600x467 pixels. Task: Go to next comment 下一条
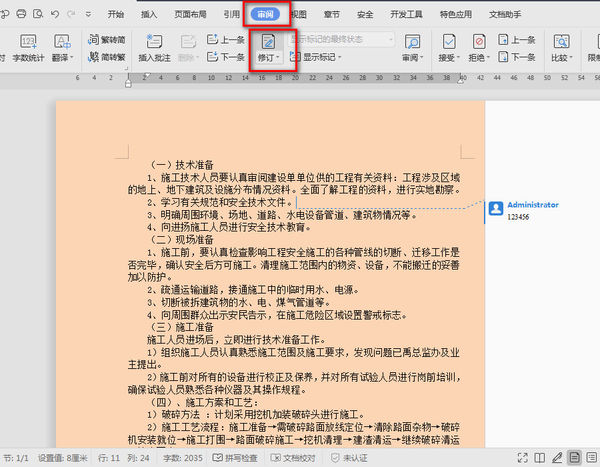pos(225,57)
